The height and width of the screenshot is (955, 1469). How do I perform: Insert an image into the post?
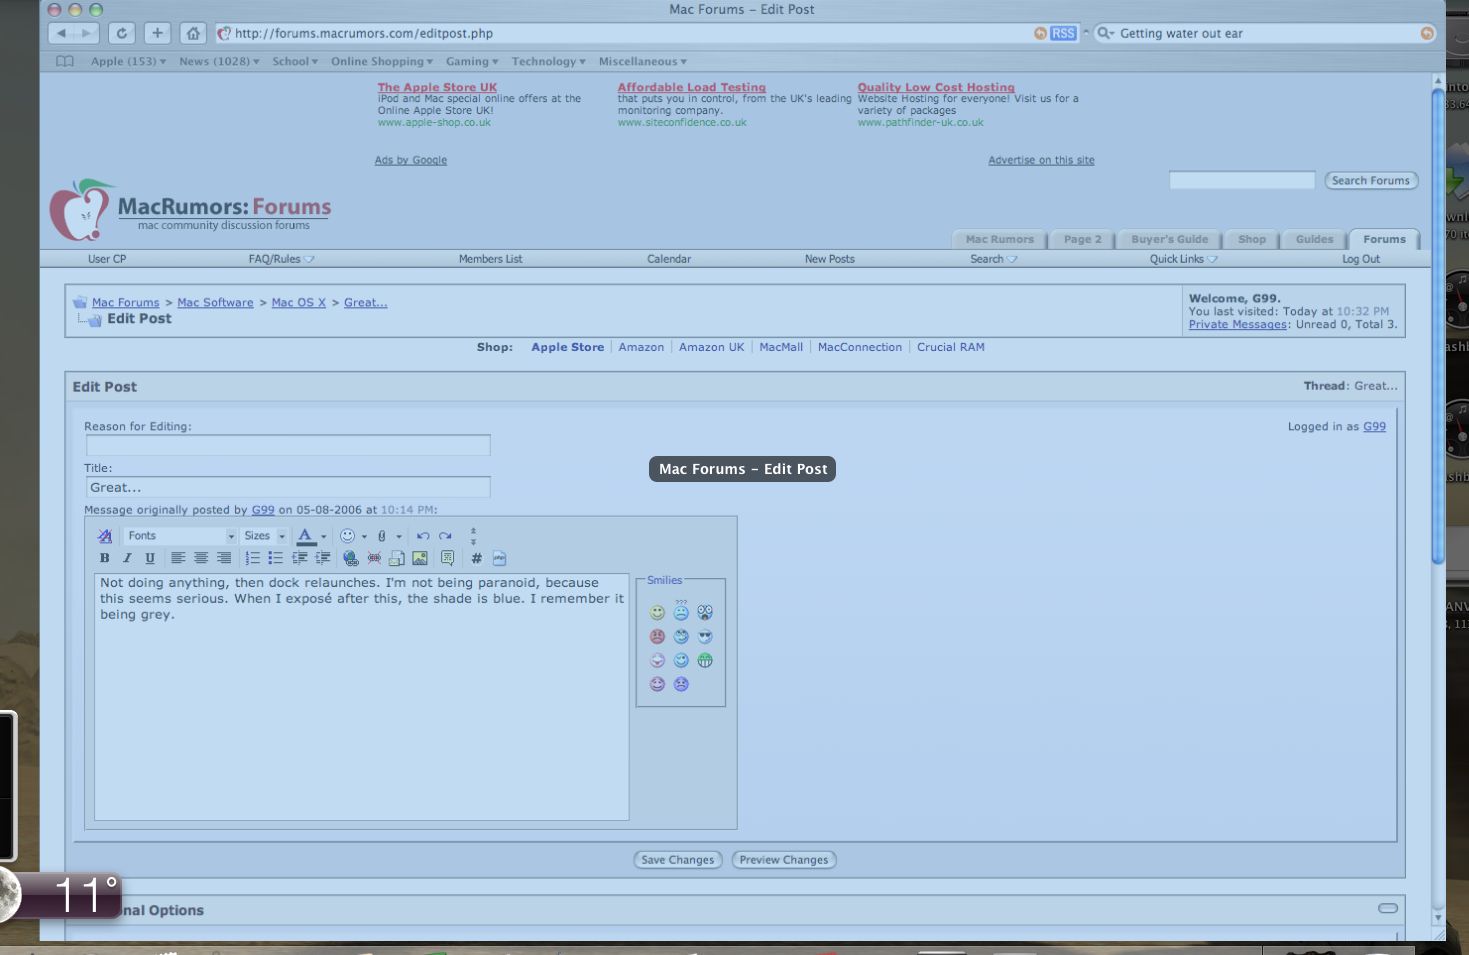point(420,558)
